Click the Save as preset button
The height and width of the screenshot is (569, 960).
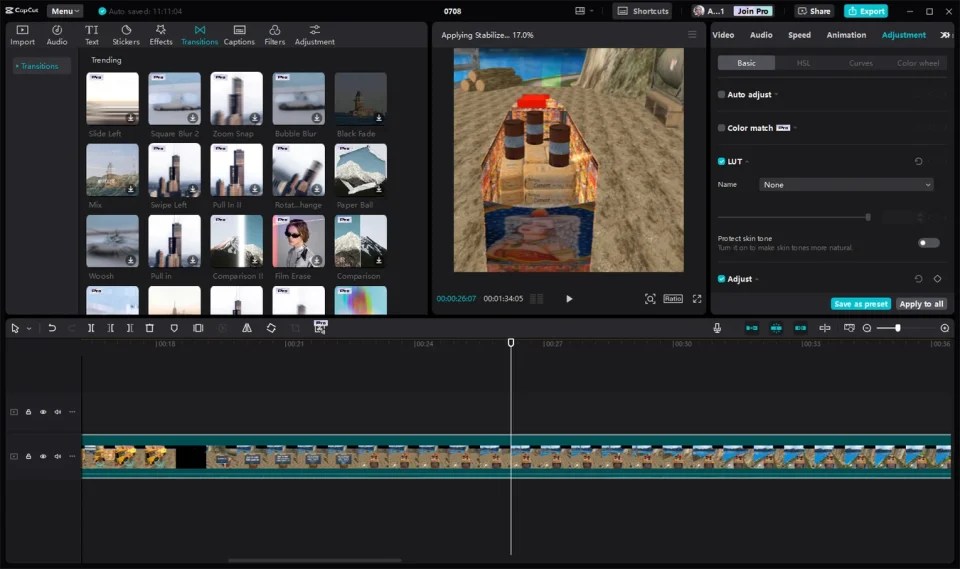[x=860, y=304]
